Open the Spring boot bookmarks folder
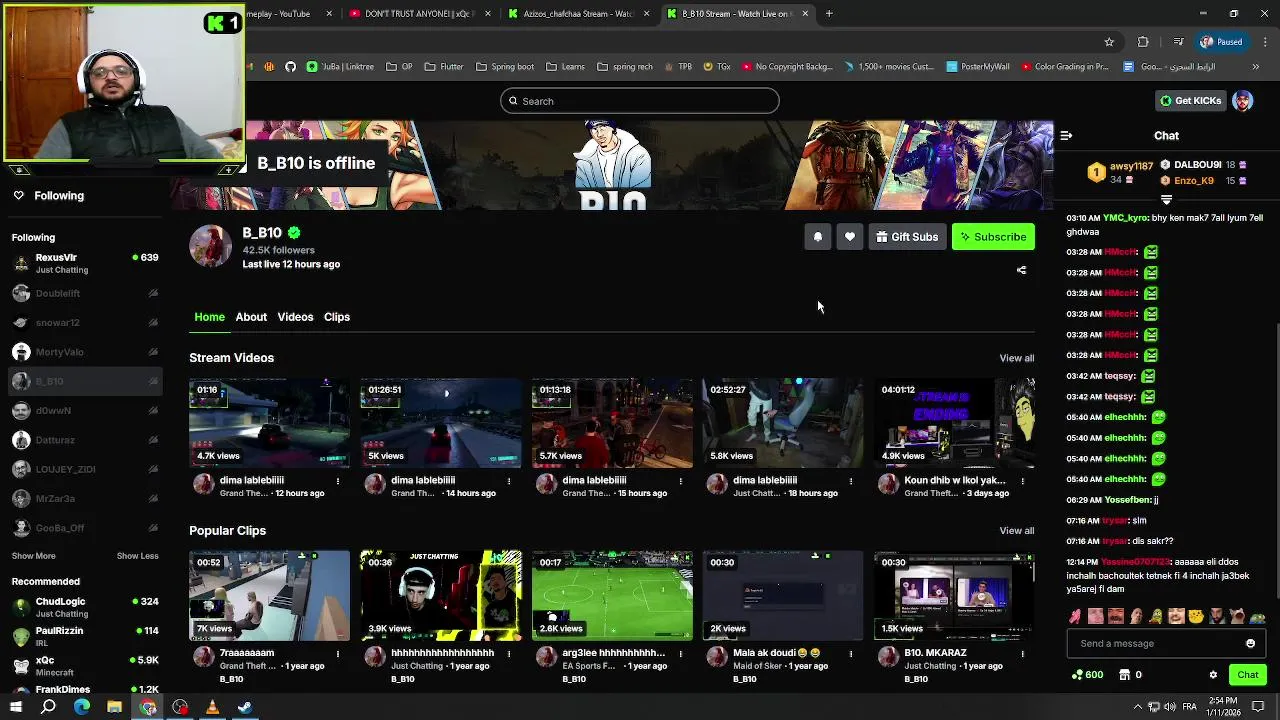The image size is (1280, 720). click(x=505, y=67)
